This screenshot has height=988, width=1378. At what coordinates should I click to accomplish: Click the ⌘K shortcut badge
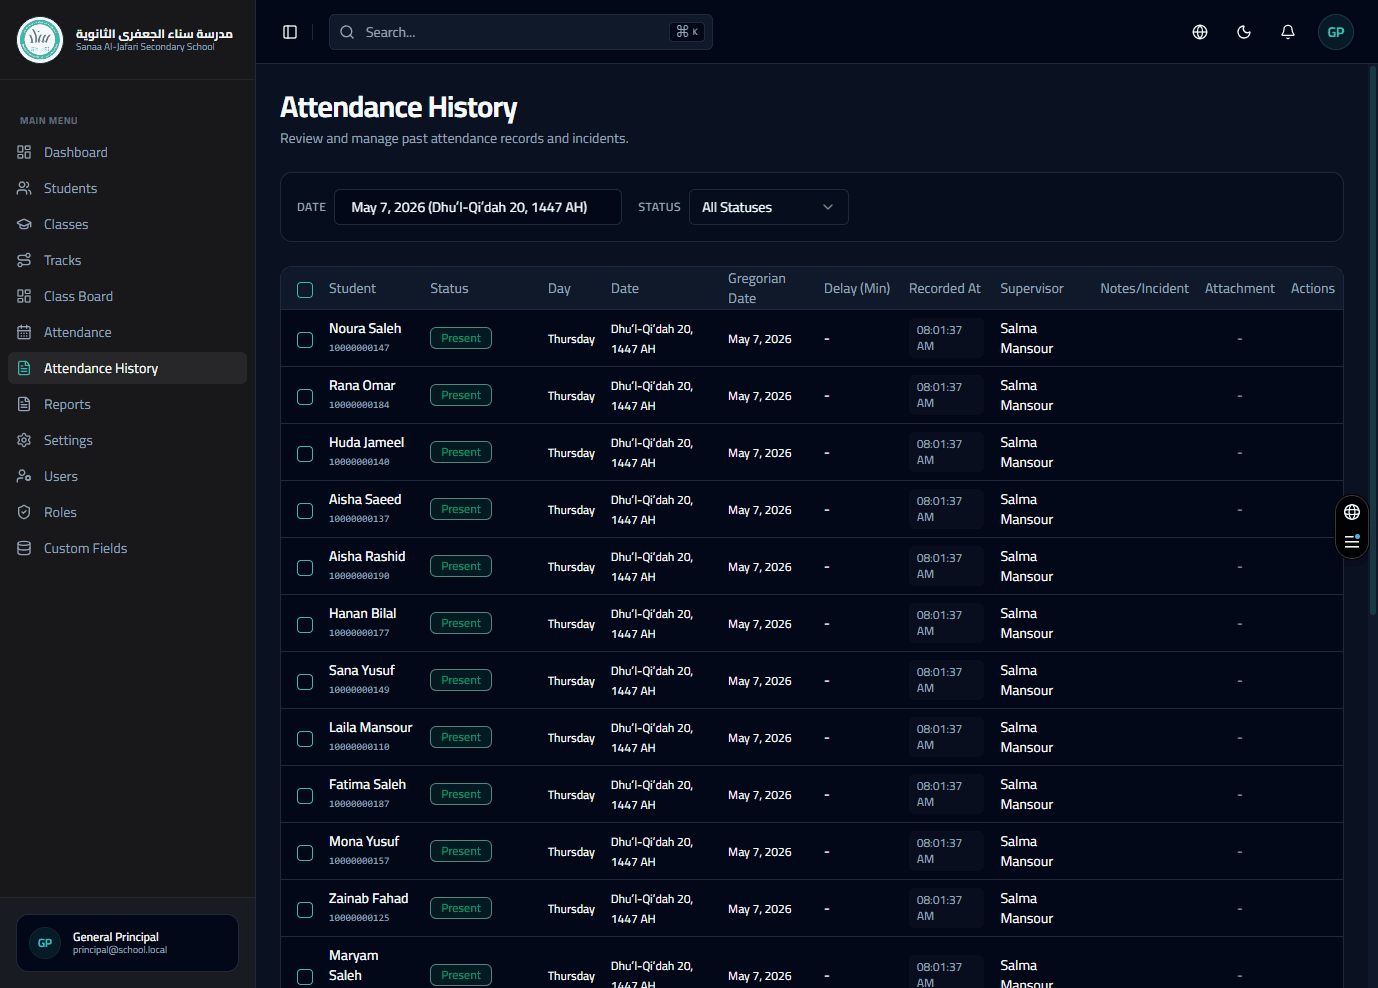pyautogui.click(x=687, y=32)
